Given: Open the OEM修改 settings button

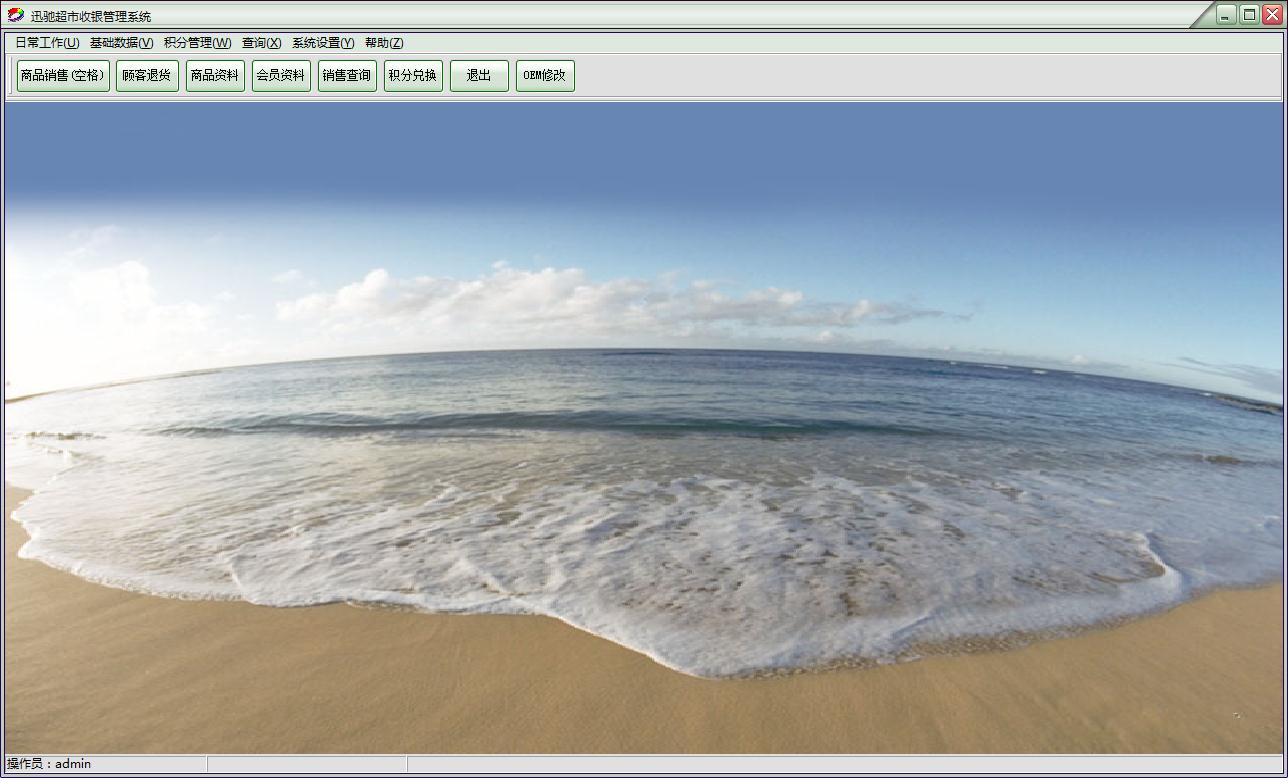Looking at the screenshot, I should (545, 76).
